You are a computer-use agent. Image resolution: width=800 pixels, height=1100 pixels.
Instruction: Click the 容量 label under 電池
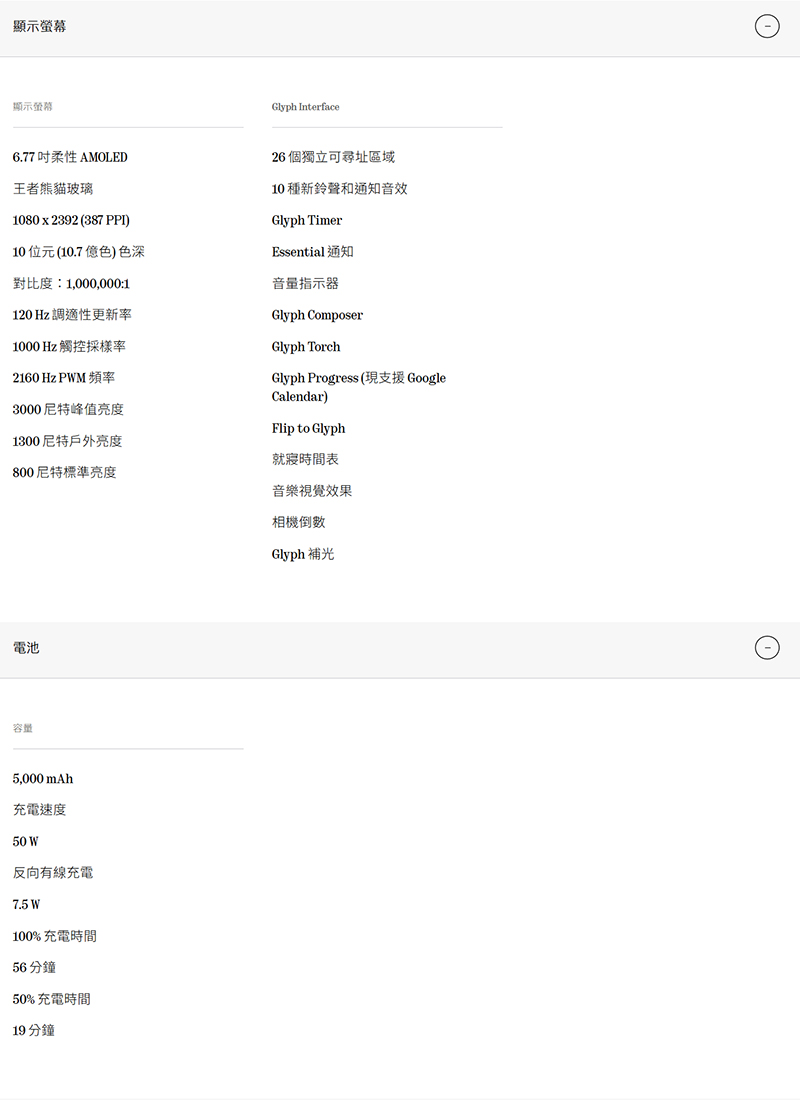pyautogui.click(x=22, y=728)
